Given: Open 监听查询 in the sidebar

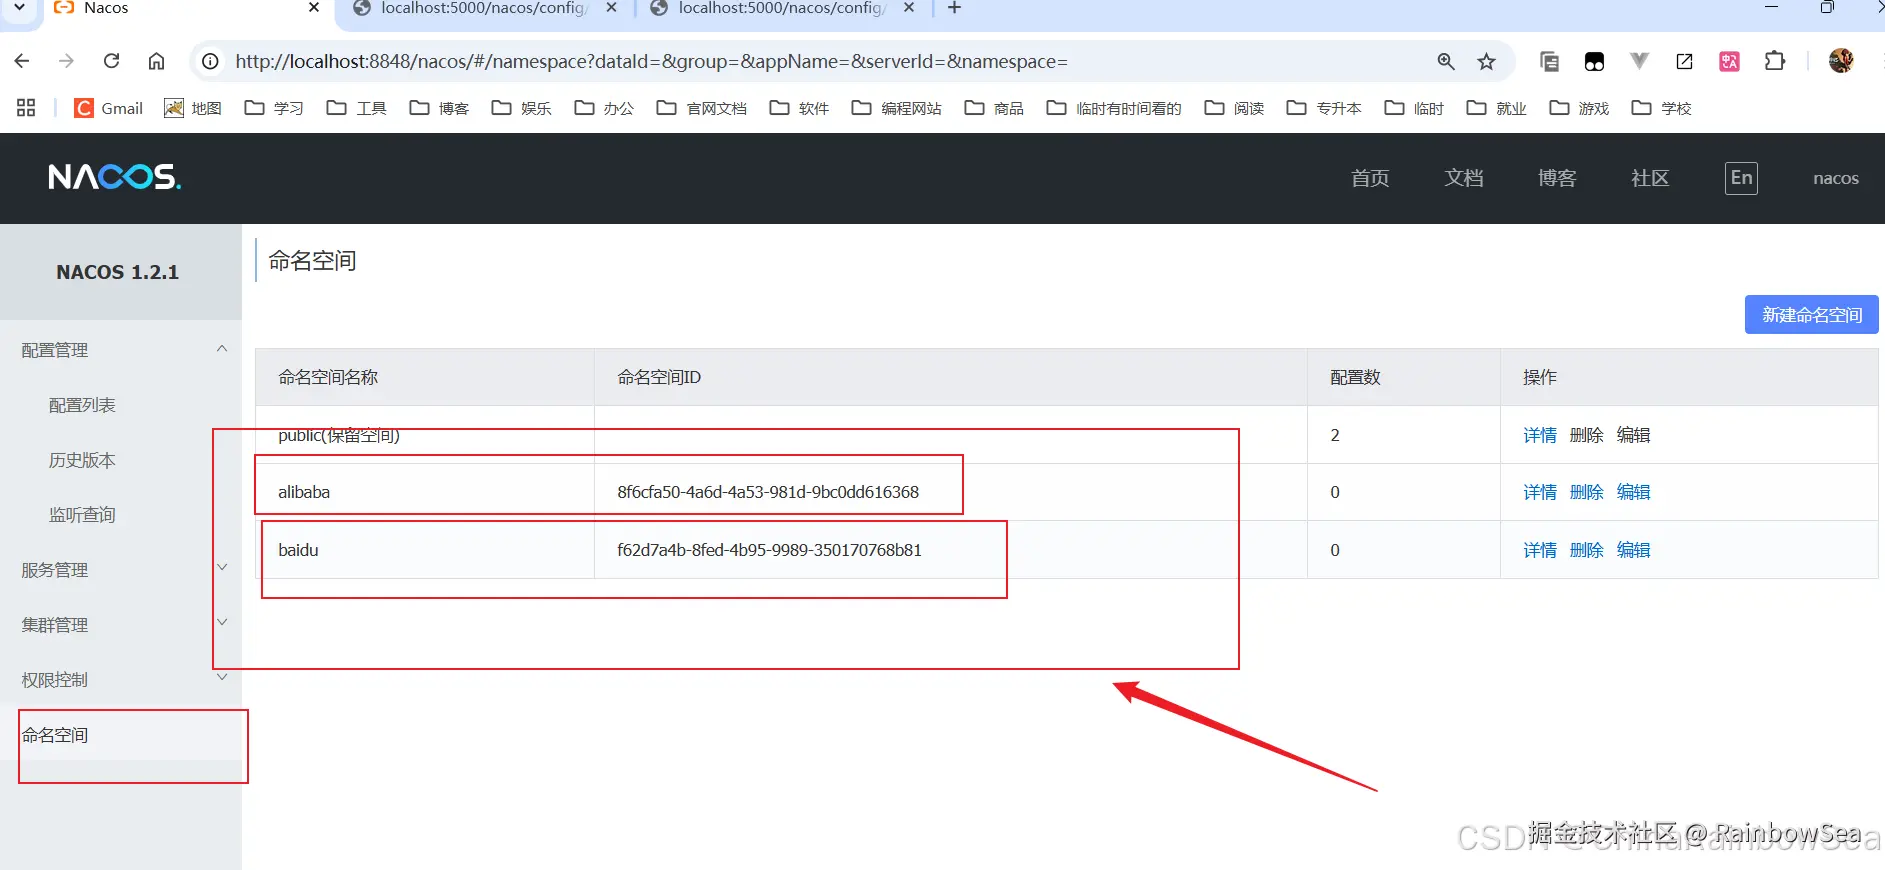Looking at the screenshot, I should 82,515.
